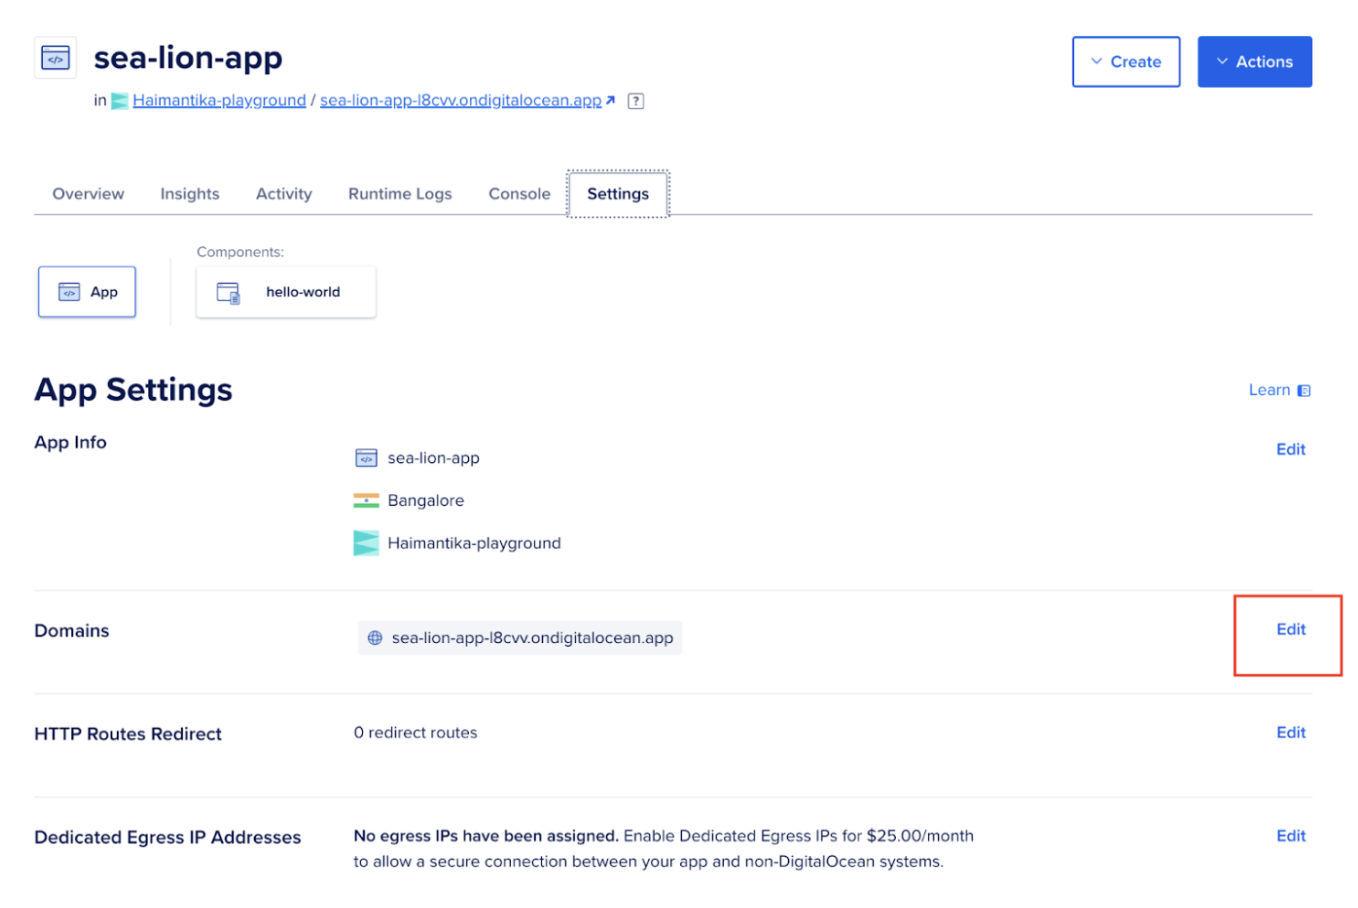Edit the App Info section
Image resolution: width=1358 pixels, height=908 pixels.
(x=1291, y=450)
